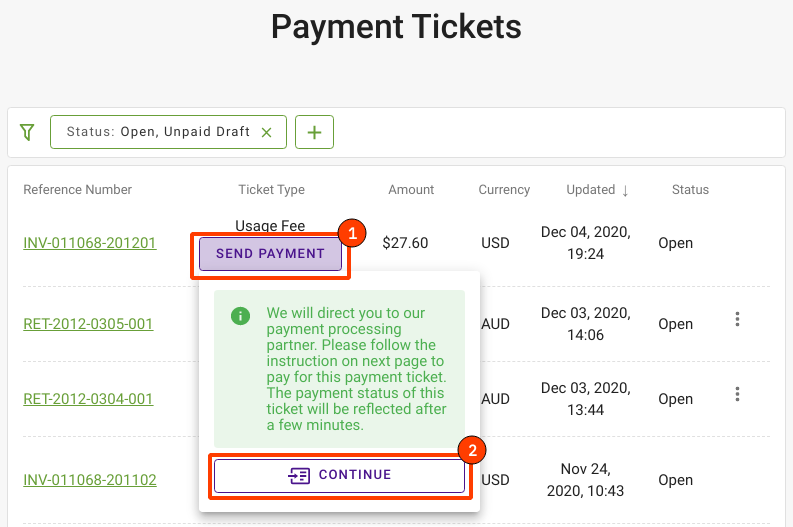The image size is (793, 527).
Task: Click the Send Payment button
Action: click(270, 254)
